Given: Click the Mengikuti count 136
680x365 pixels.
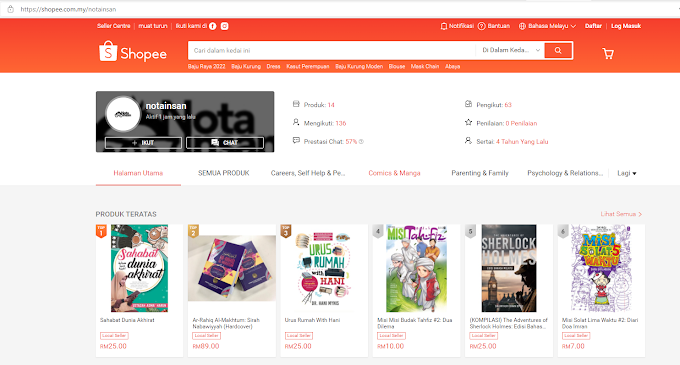Looking at the screenshot, I should 340,123.
